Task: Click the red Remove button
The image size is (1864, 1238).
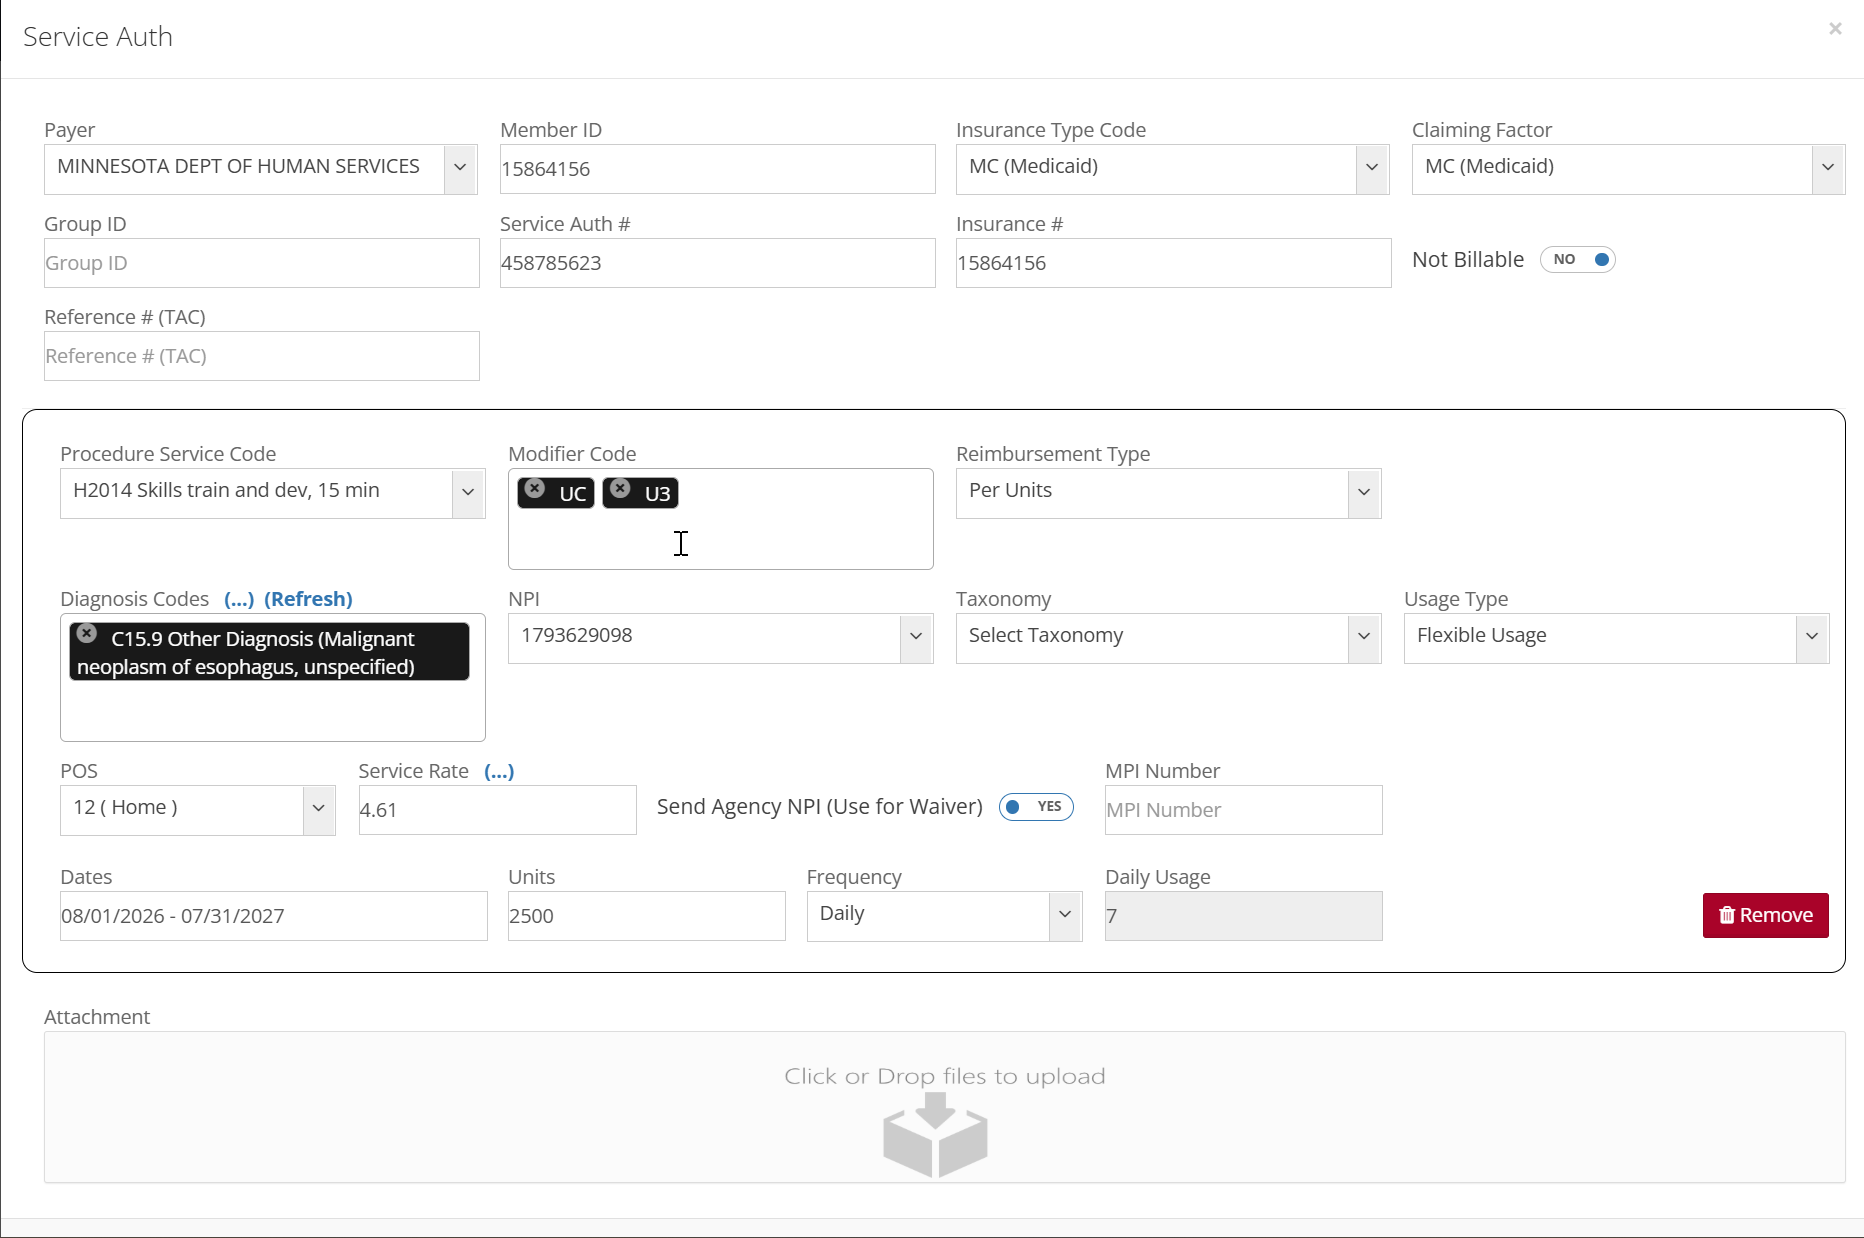Action: coord(1765,915)
